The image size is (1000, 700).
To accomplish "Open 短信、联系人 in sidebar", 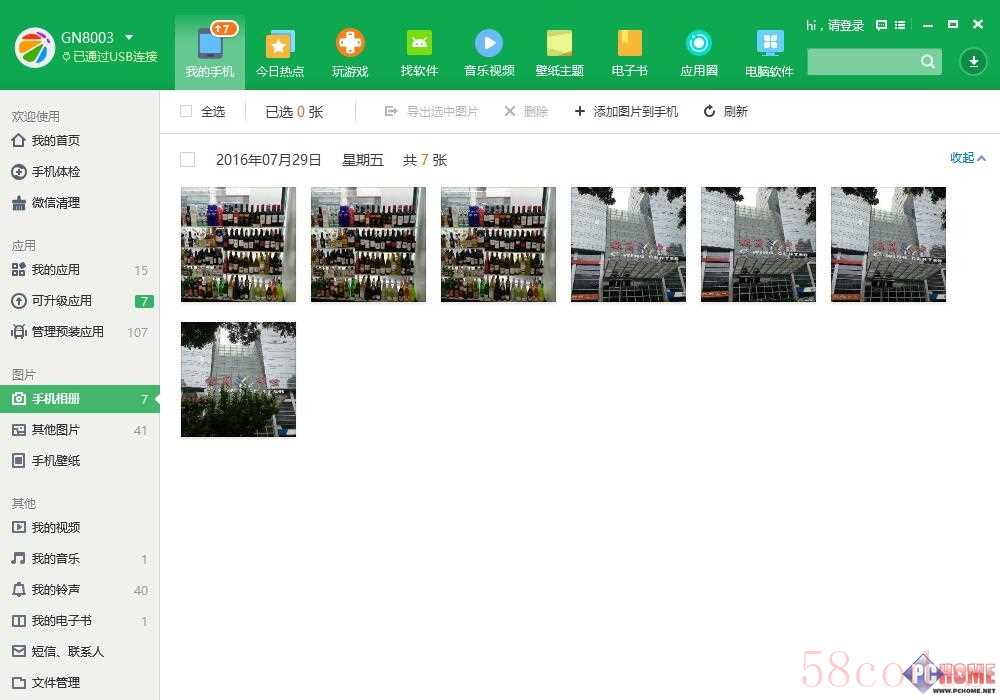I will tap(80, 652).
